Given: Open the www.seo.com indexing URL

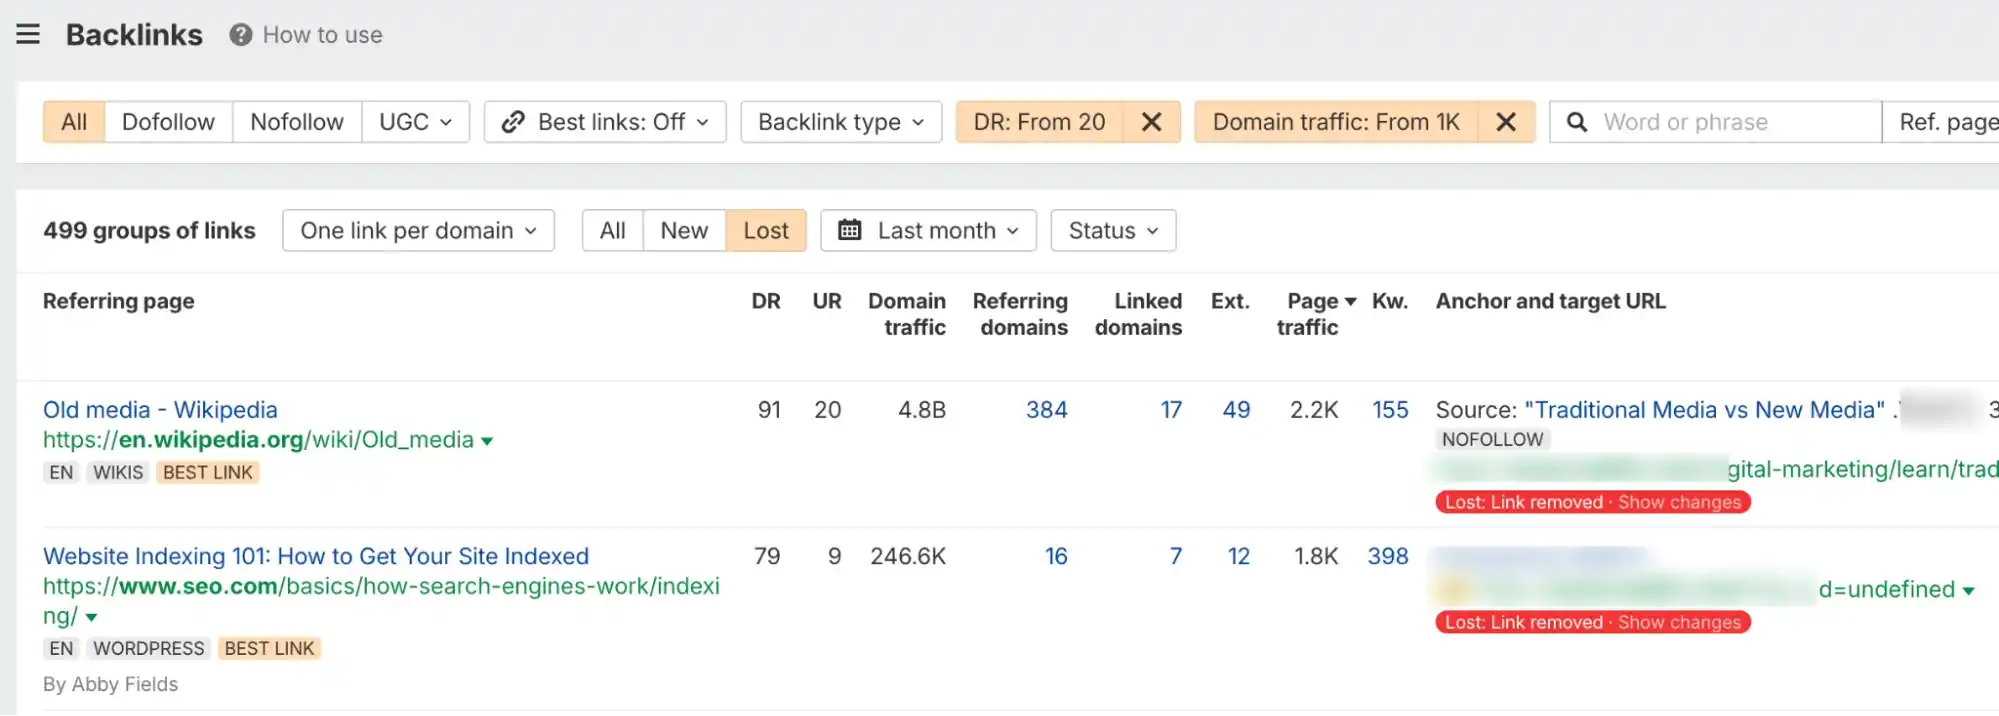Looking at the screenshot, I should tap(381, 601).
